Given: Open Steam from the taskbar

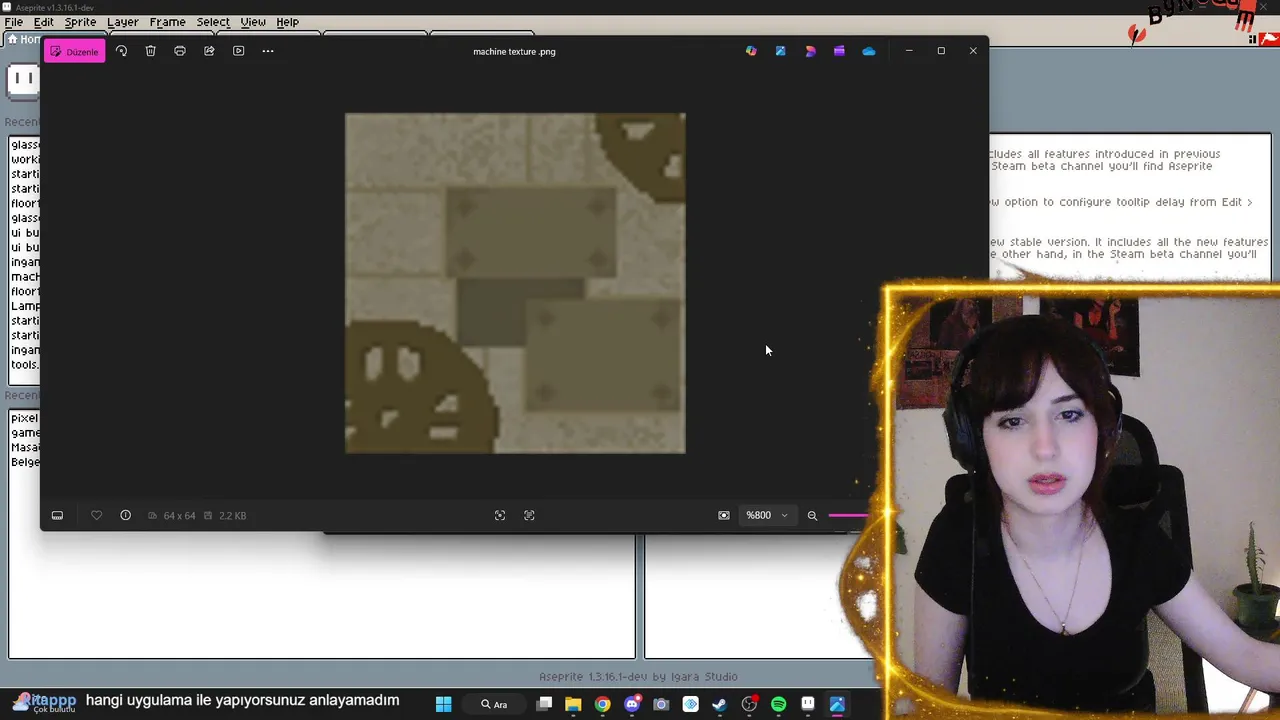Looking at the screenshot, I should coord(720,704).
